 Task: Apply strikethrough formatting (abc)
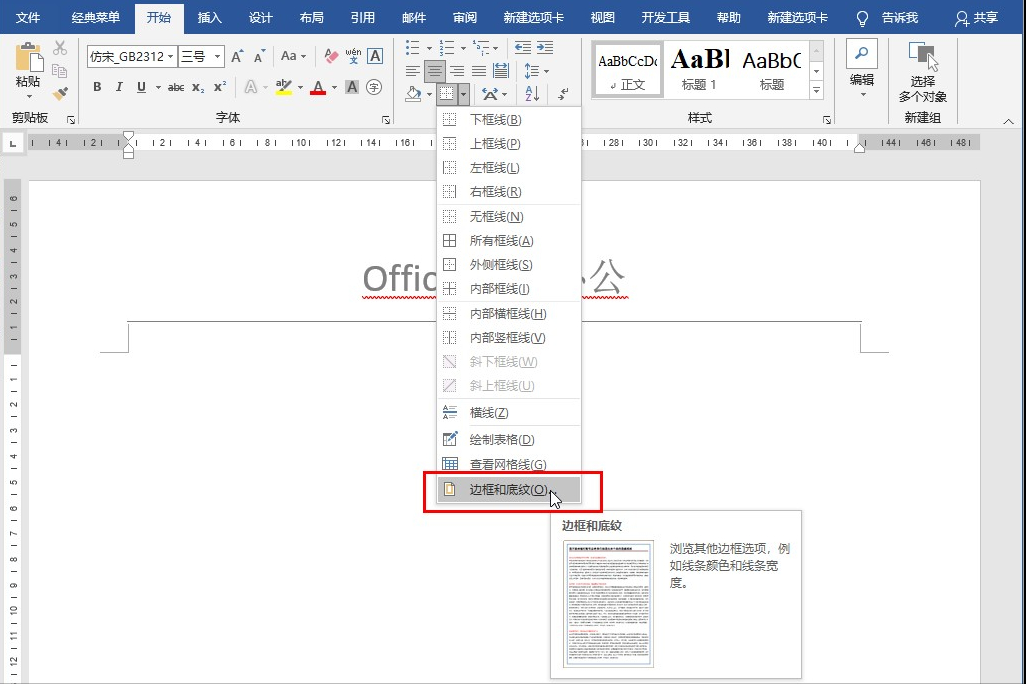coord(175,87)
